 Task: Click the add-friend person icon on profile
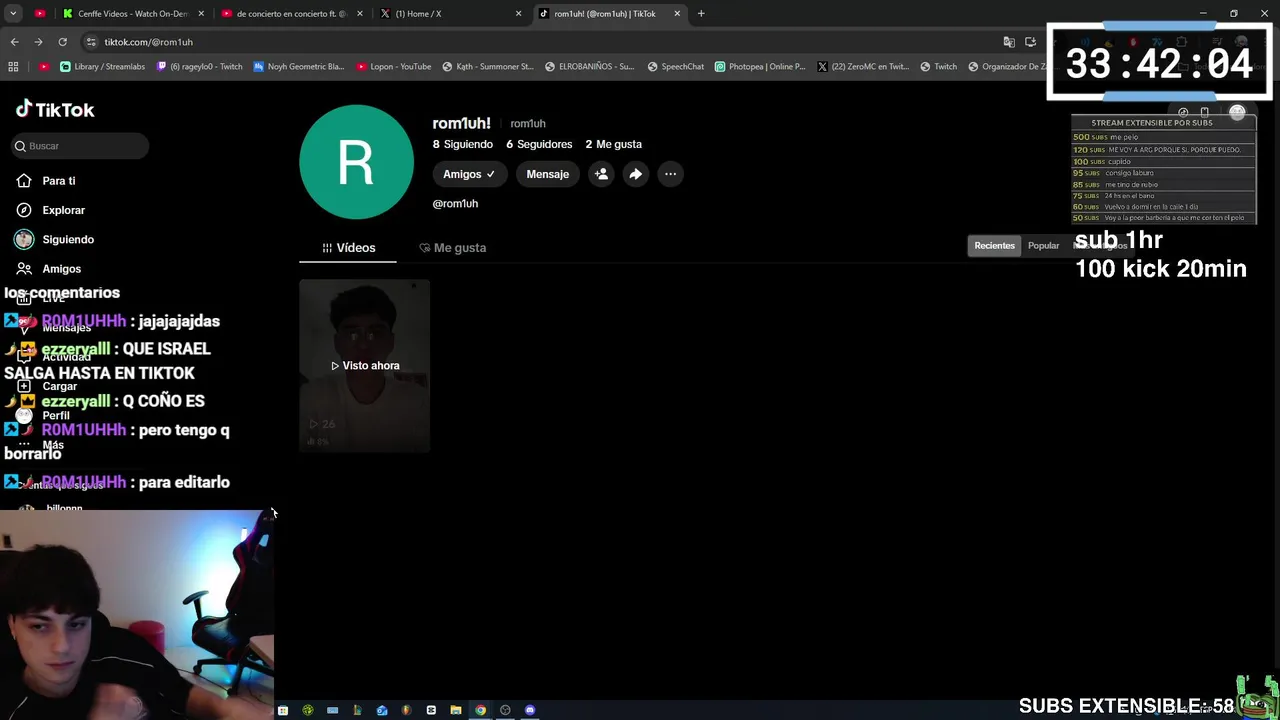(x=601, y=174)
